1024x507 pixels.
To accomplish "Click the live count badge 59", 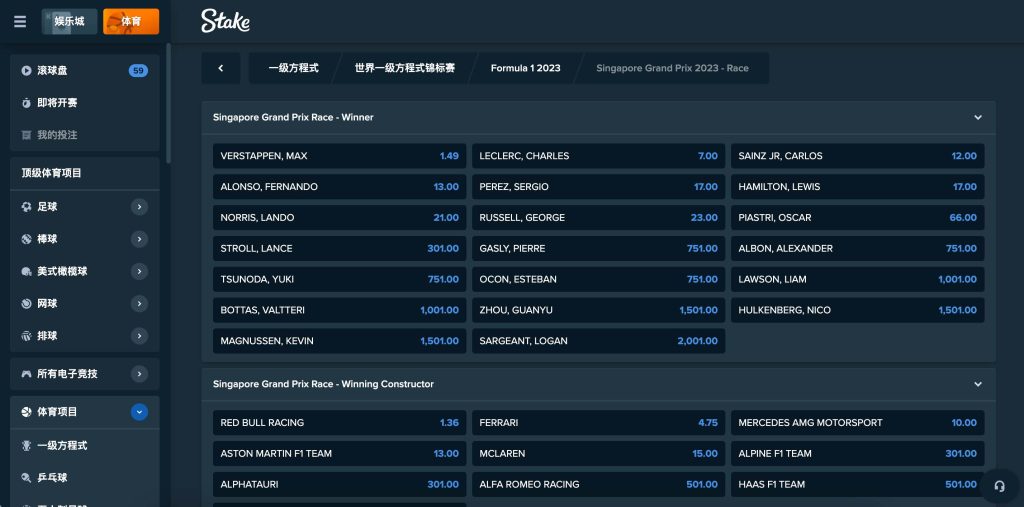I will tap(138, 71).
